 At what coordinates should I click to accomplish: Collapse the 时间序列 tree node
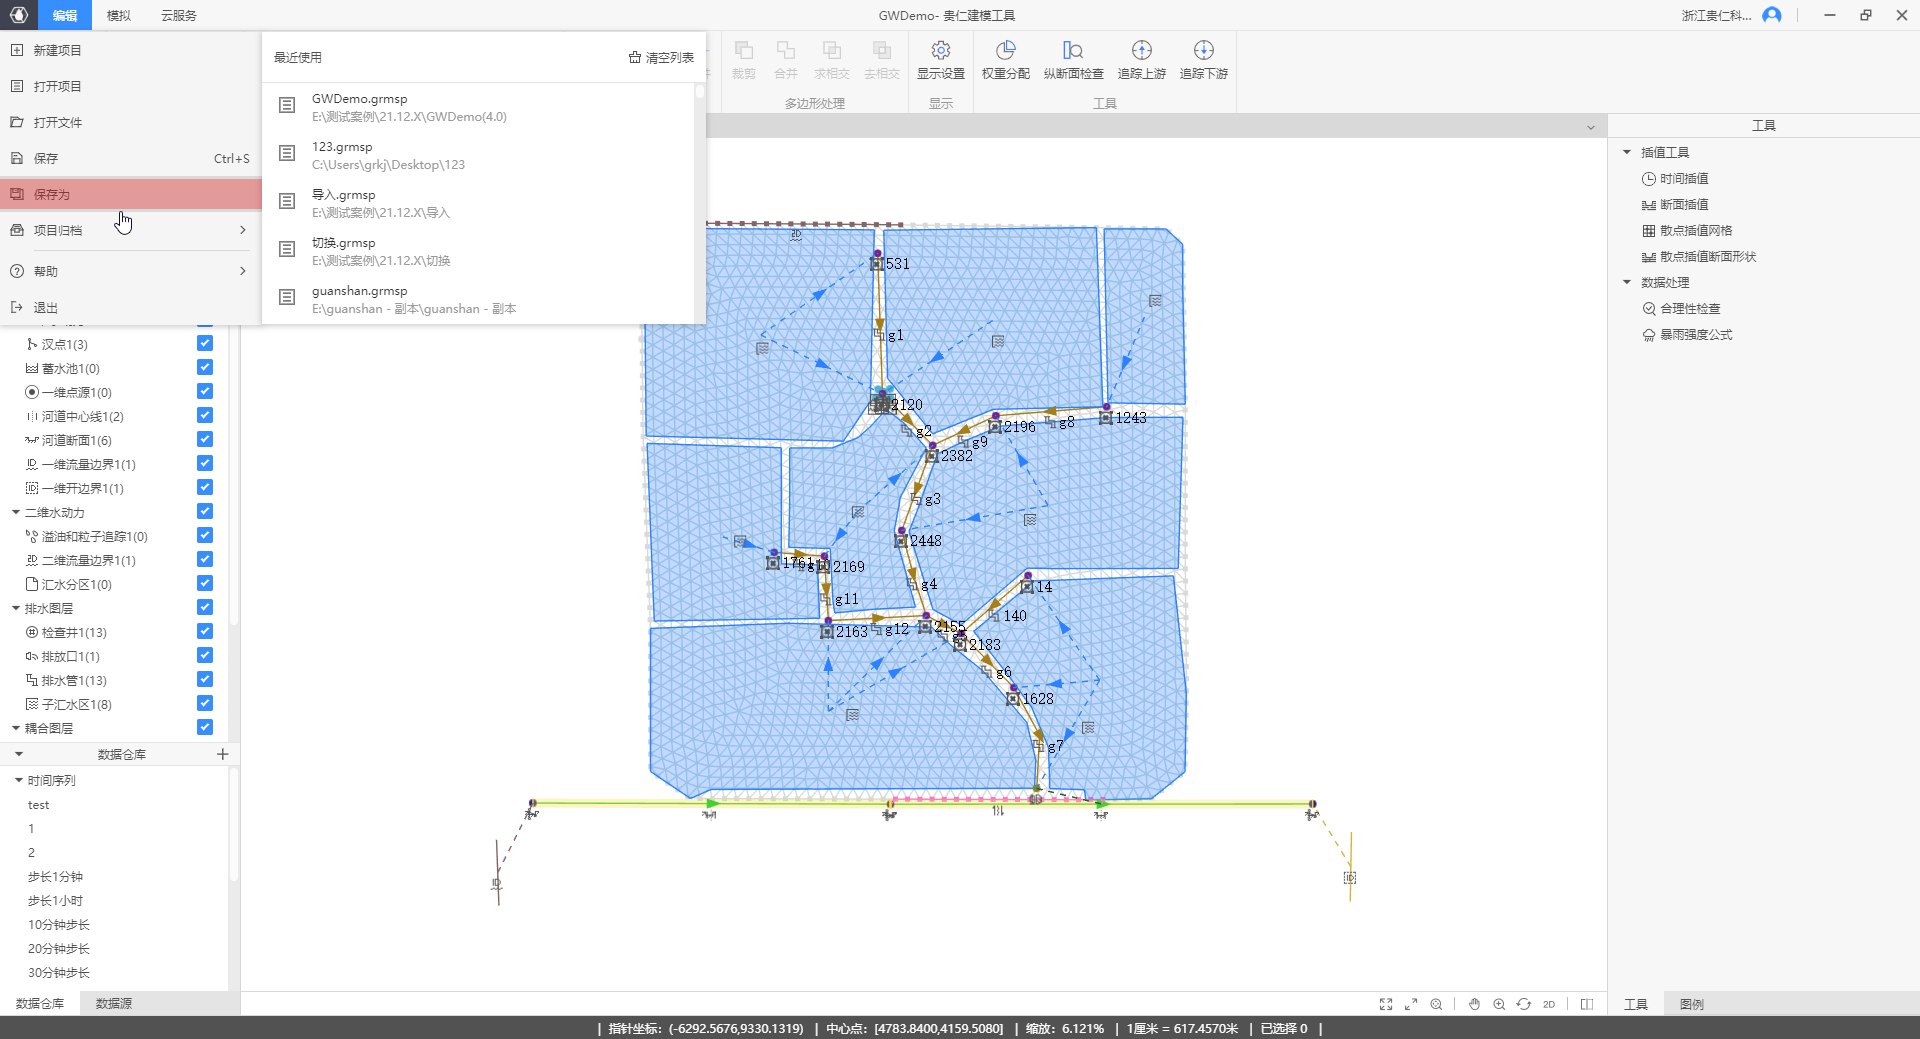pyautogui.click(x=19, y=780)
